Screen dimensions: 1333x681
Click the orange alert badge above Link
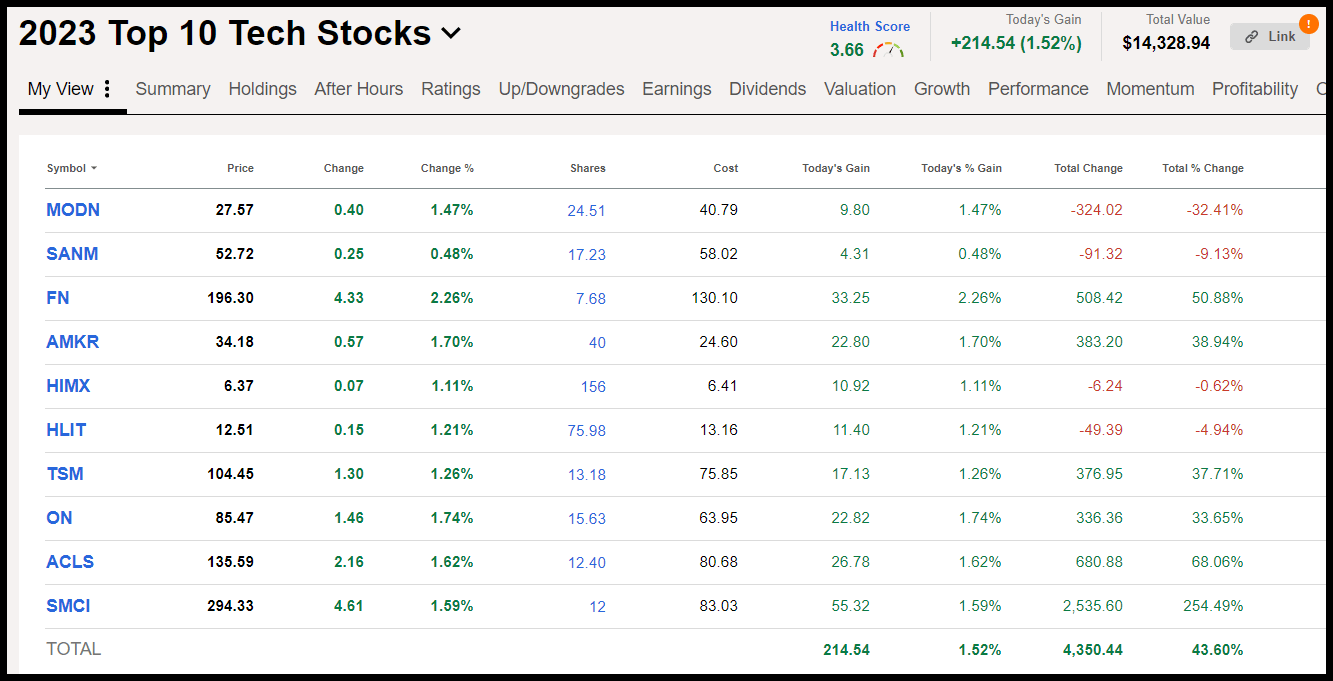[1308, 23]
